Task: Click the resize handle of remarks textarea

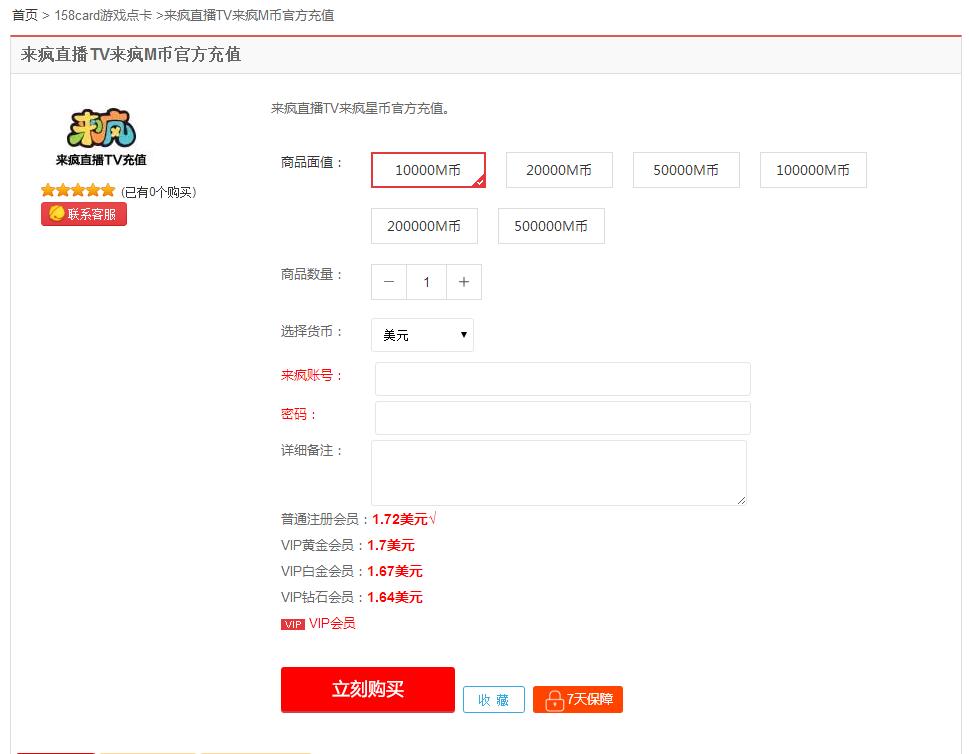Action: 742,500
